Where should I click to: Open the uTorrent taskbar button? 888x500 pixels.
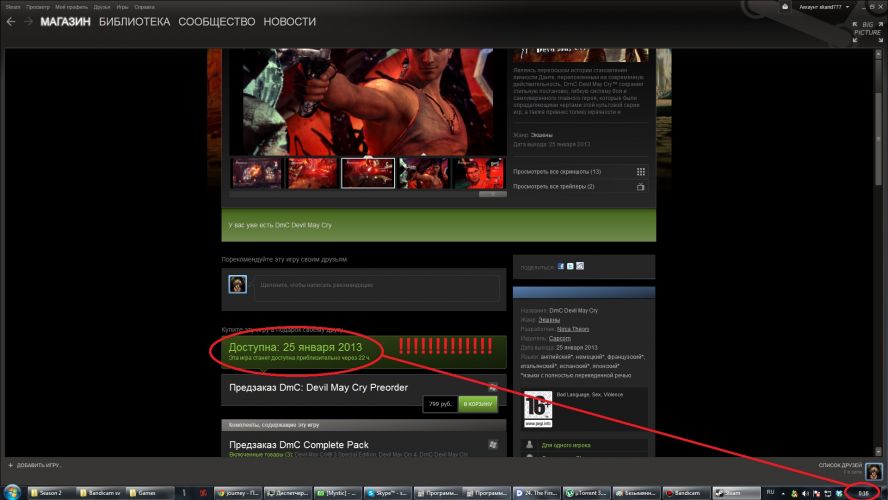[587, 493]
